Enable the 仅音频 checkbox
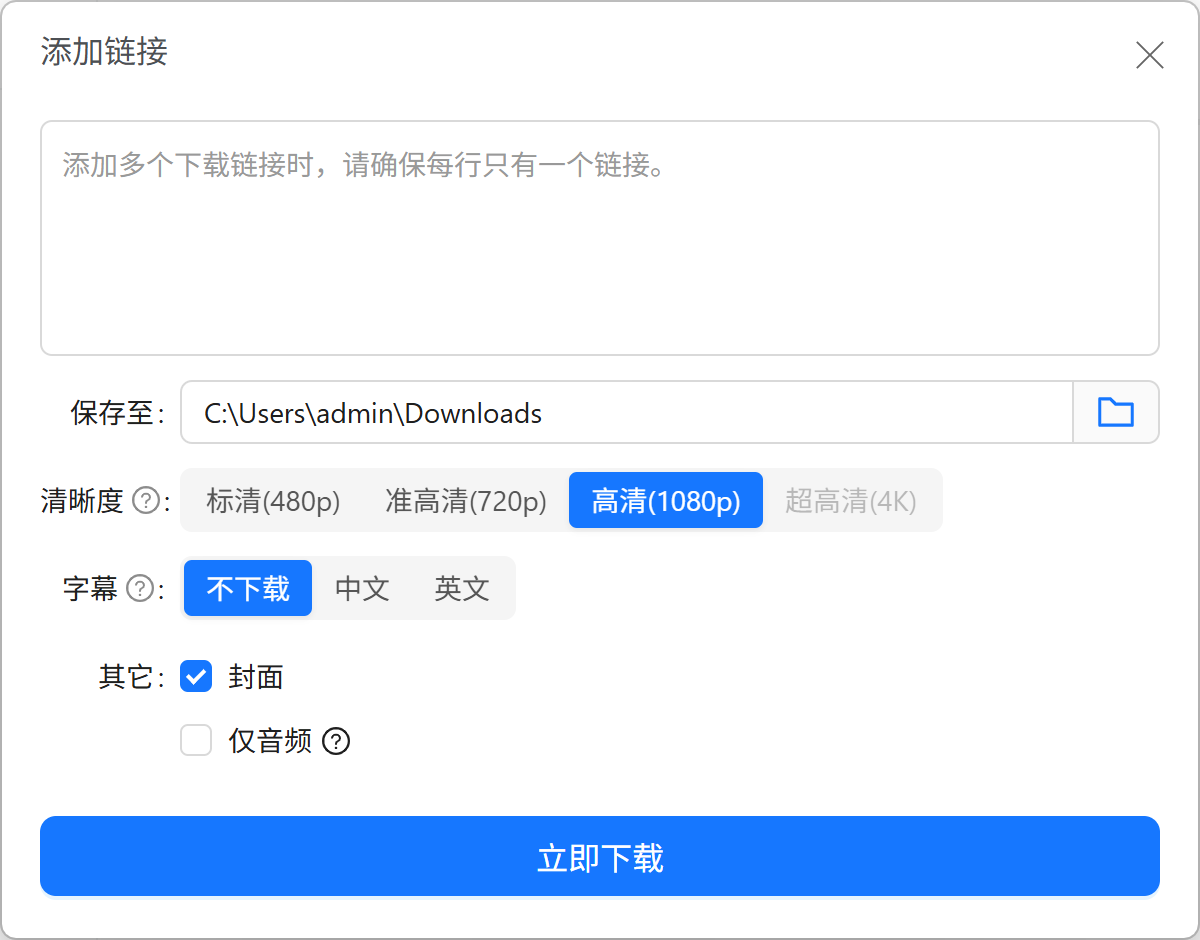The image size is (1200, 940). pos(196,741)
